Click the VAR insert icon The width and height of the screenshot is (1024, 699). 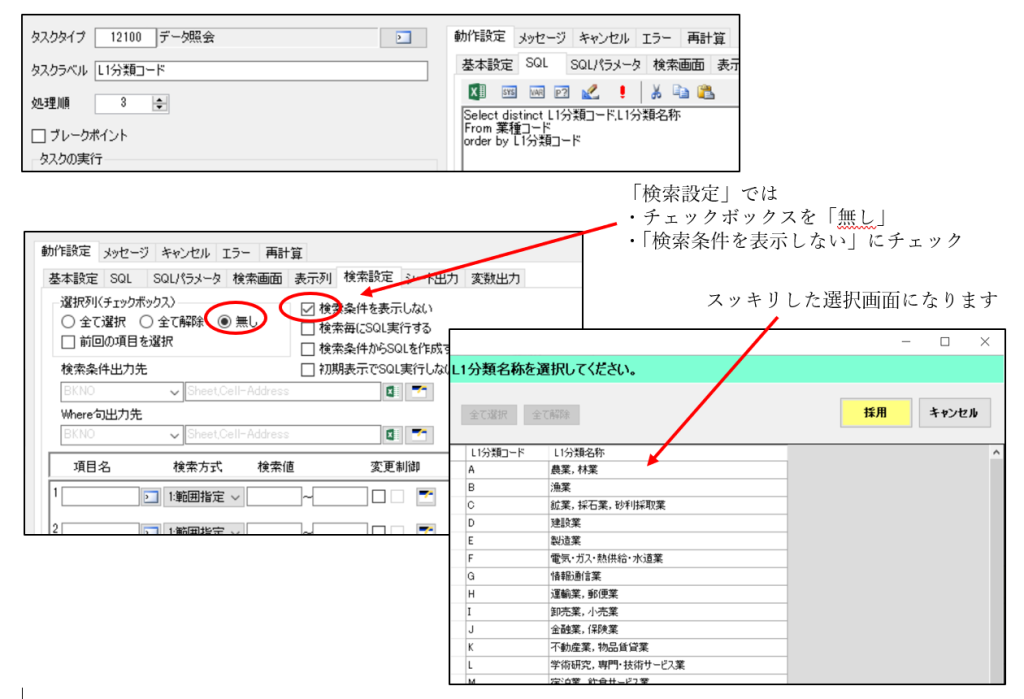click(537, 92)
